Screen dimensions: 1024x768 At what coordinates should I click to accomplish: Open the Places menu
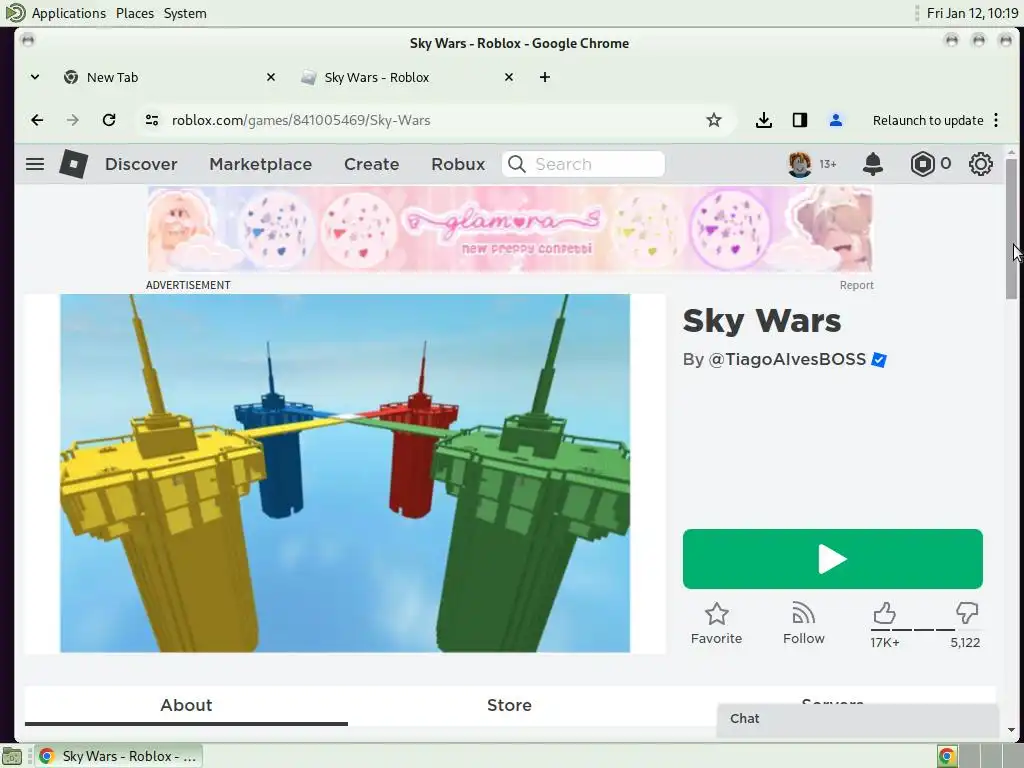[x=135, y=13]
